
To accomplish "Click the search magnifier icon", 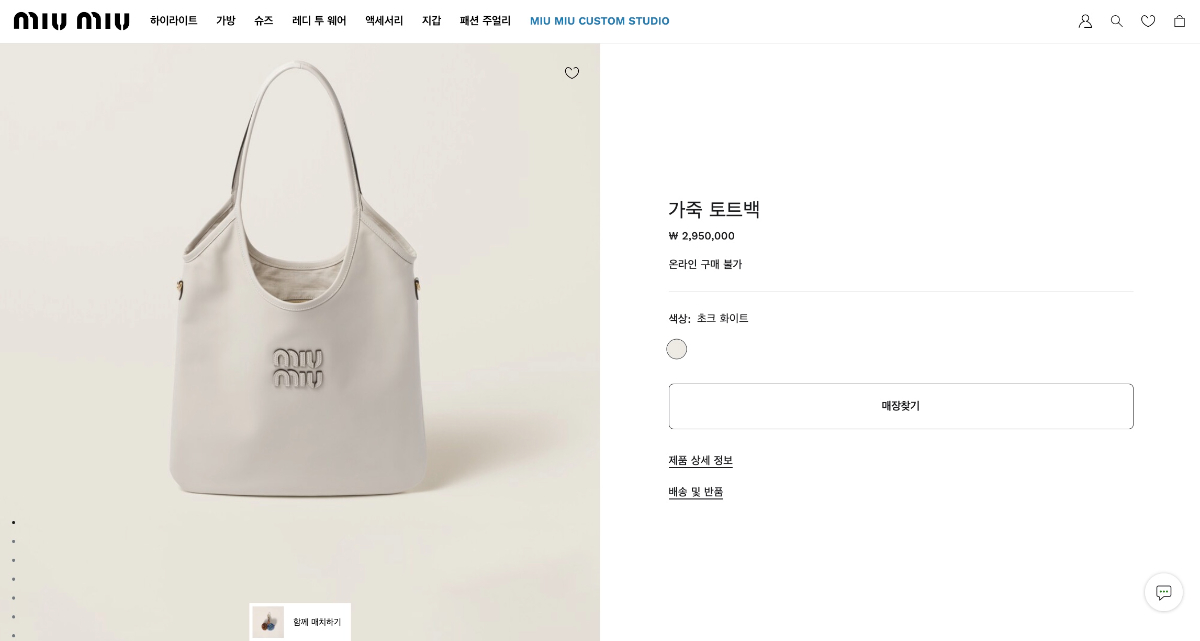I will point(1117,21).
